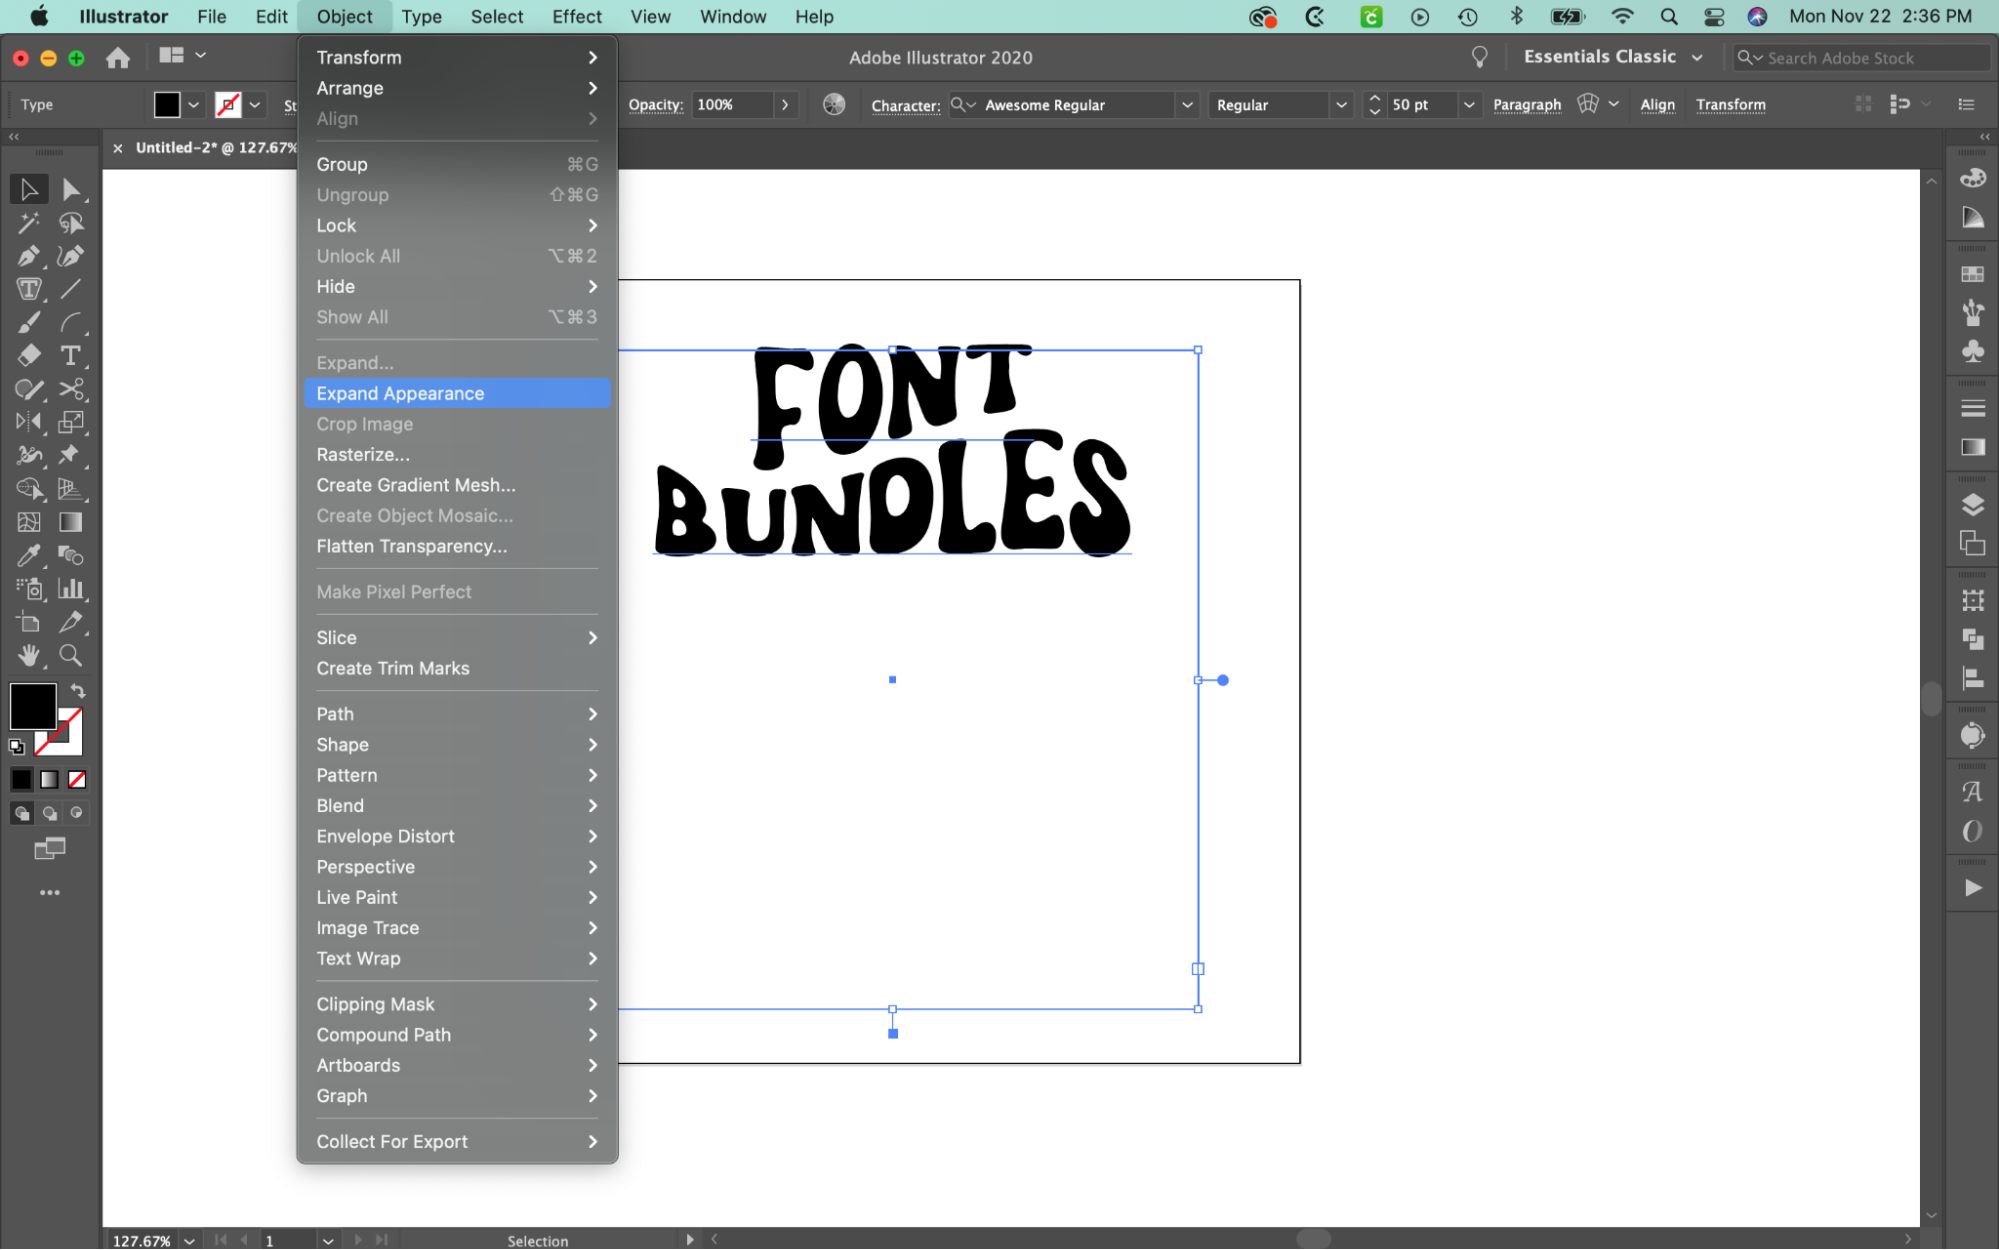Select the Scissors tool

tap(71, 389)
